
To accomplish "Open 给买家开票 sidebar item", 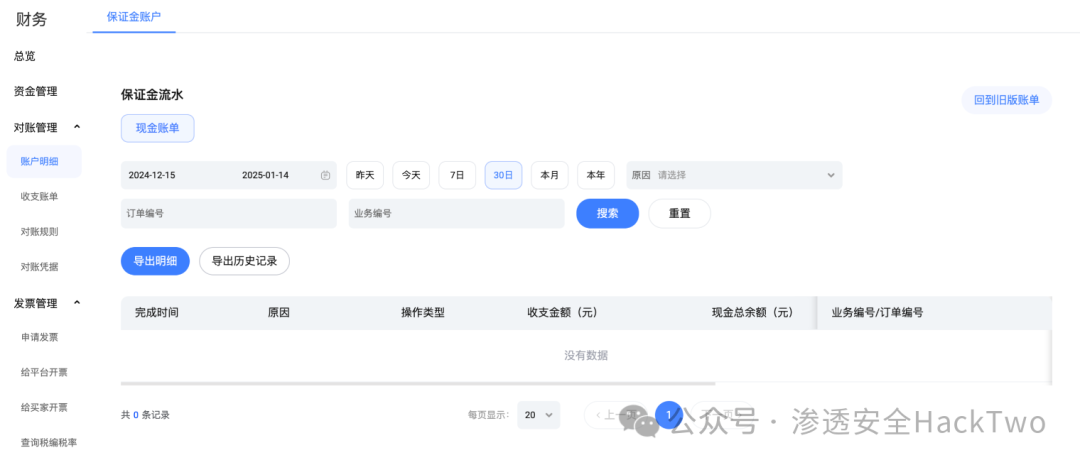I will [44, 408].
